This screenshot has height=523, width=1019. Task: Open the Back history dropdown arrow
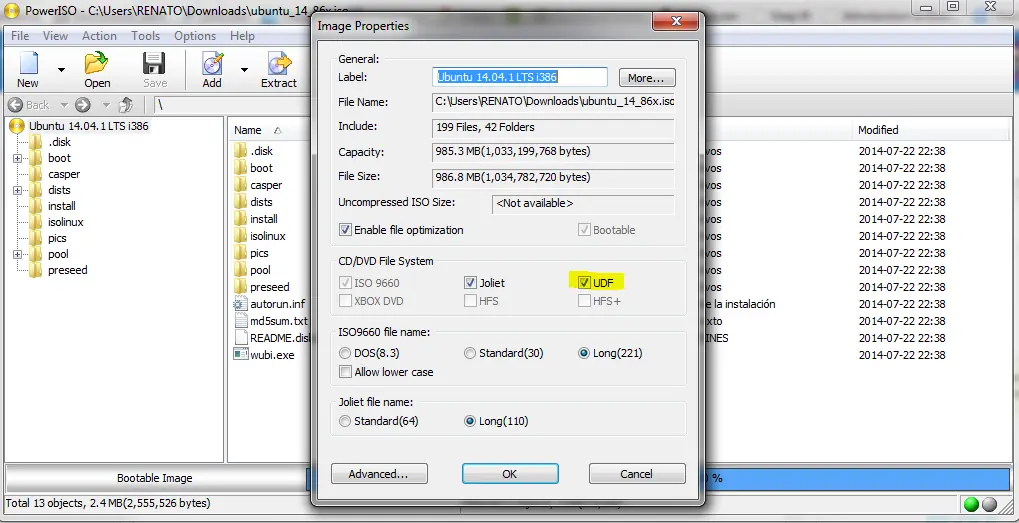(x=64, y=105)
